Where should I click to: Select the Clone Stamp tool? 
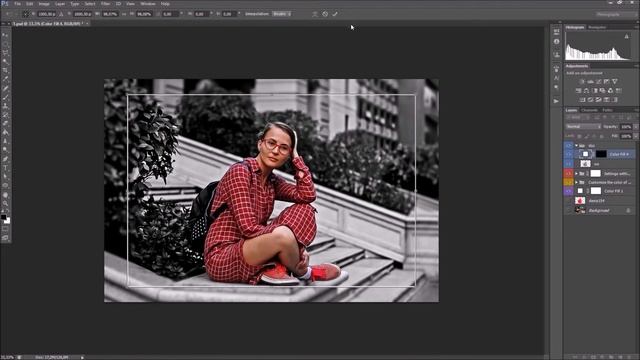(5, 106)
